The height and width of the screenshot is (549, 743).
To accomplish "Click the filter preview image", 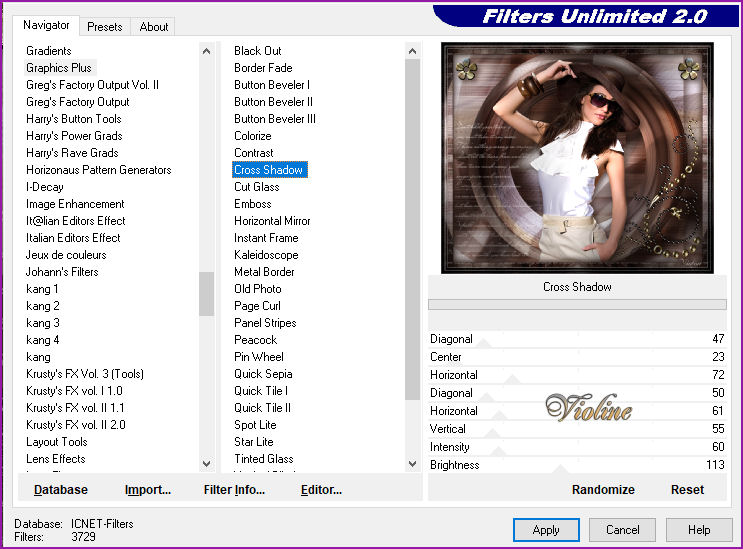I will click(x=577, y=158).
